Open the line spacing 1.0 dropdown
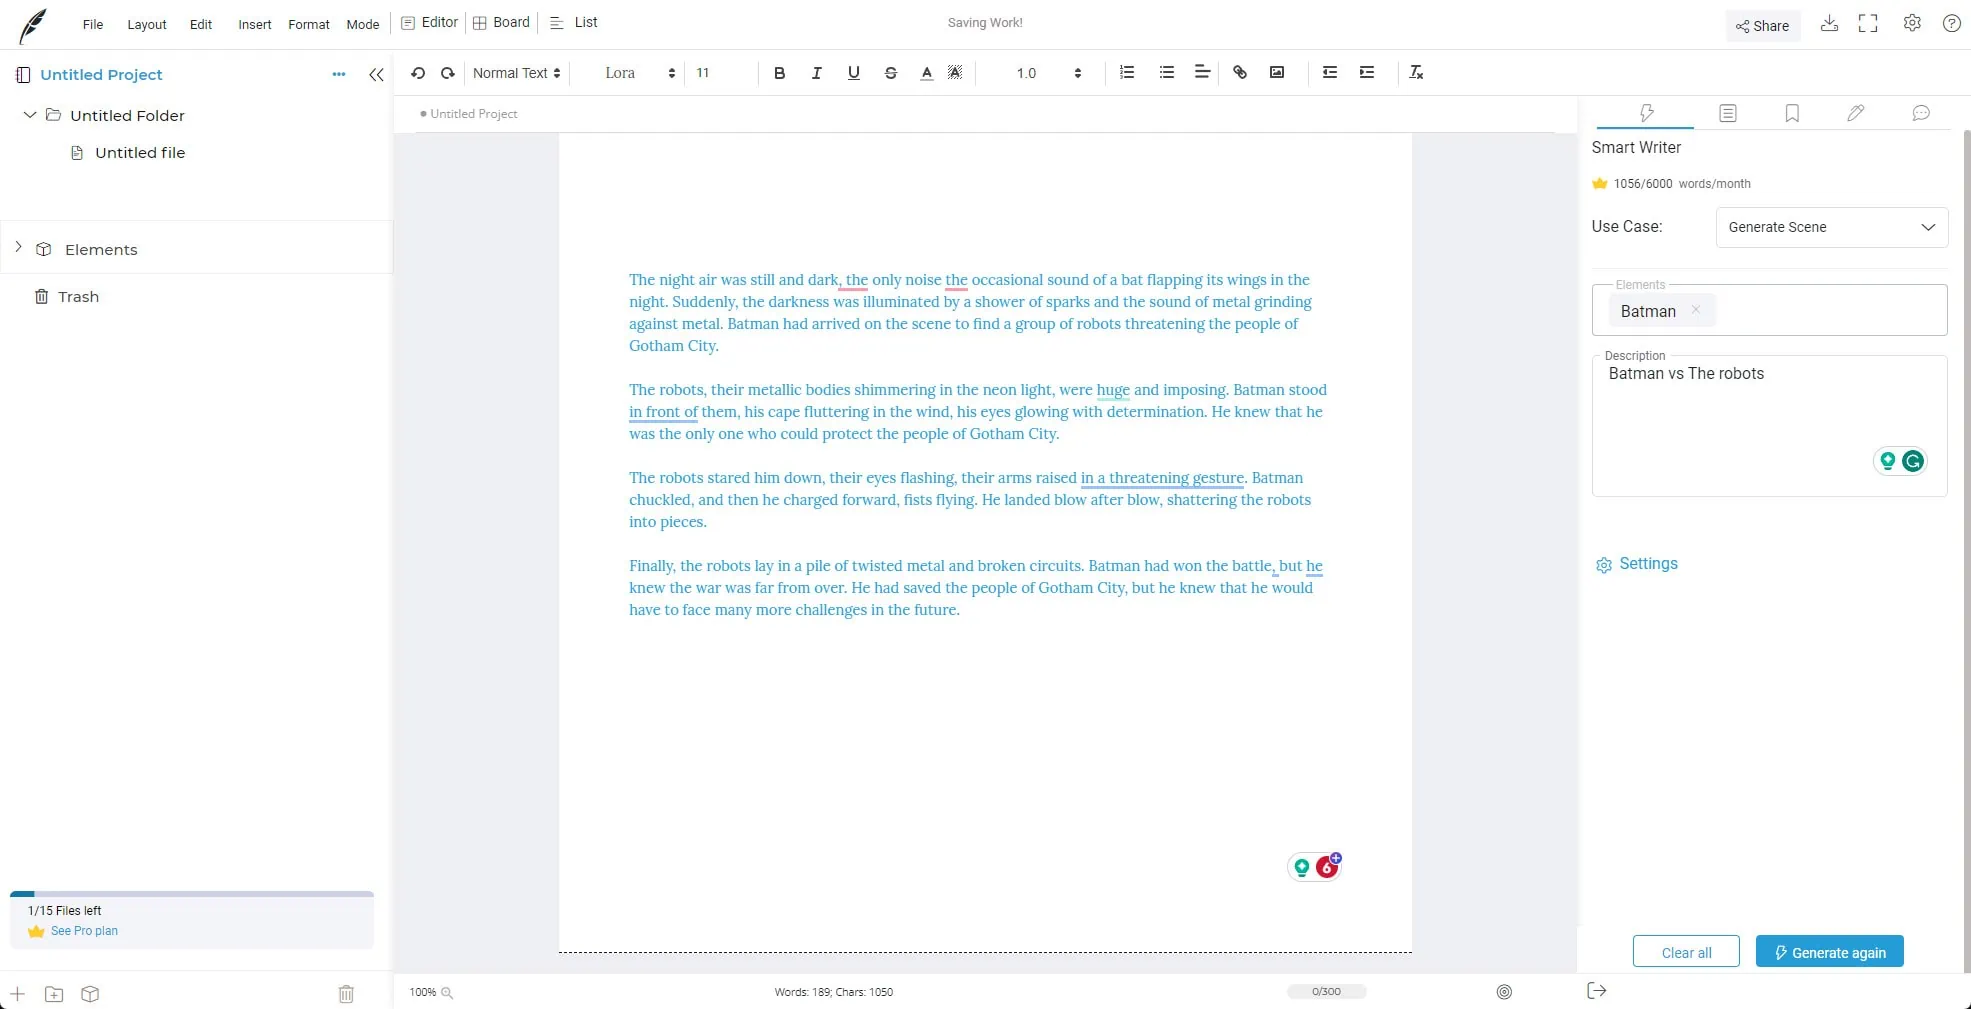 [x=1048, y=73]
